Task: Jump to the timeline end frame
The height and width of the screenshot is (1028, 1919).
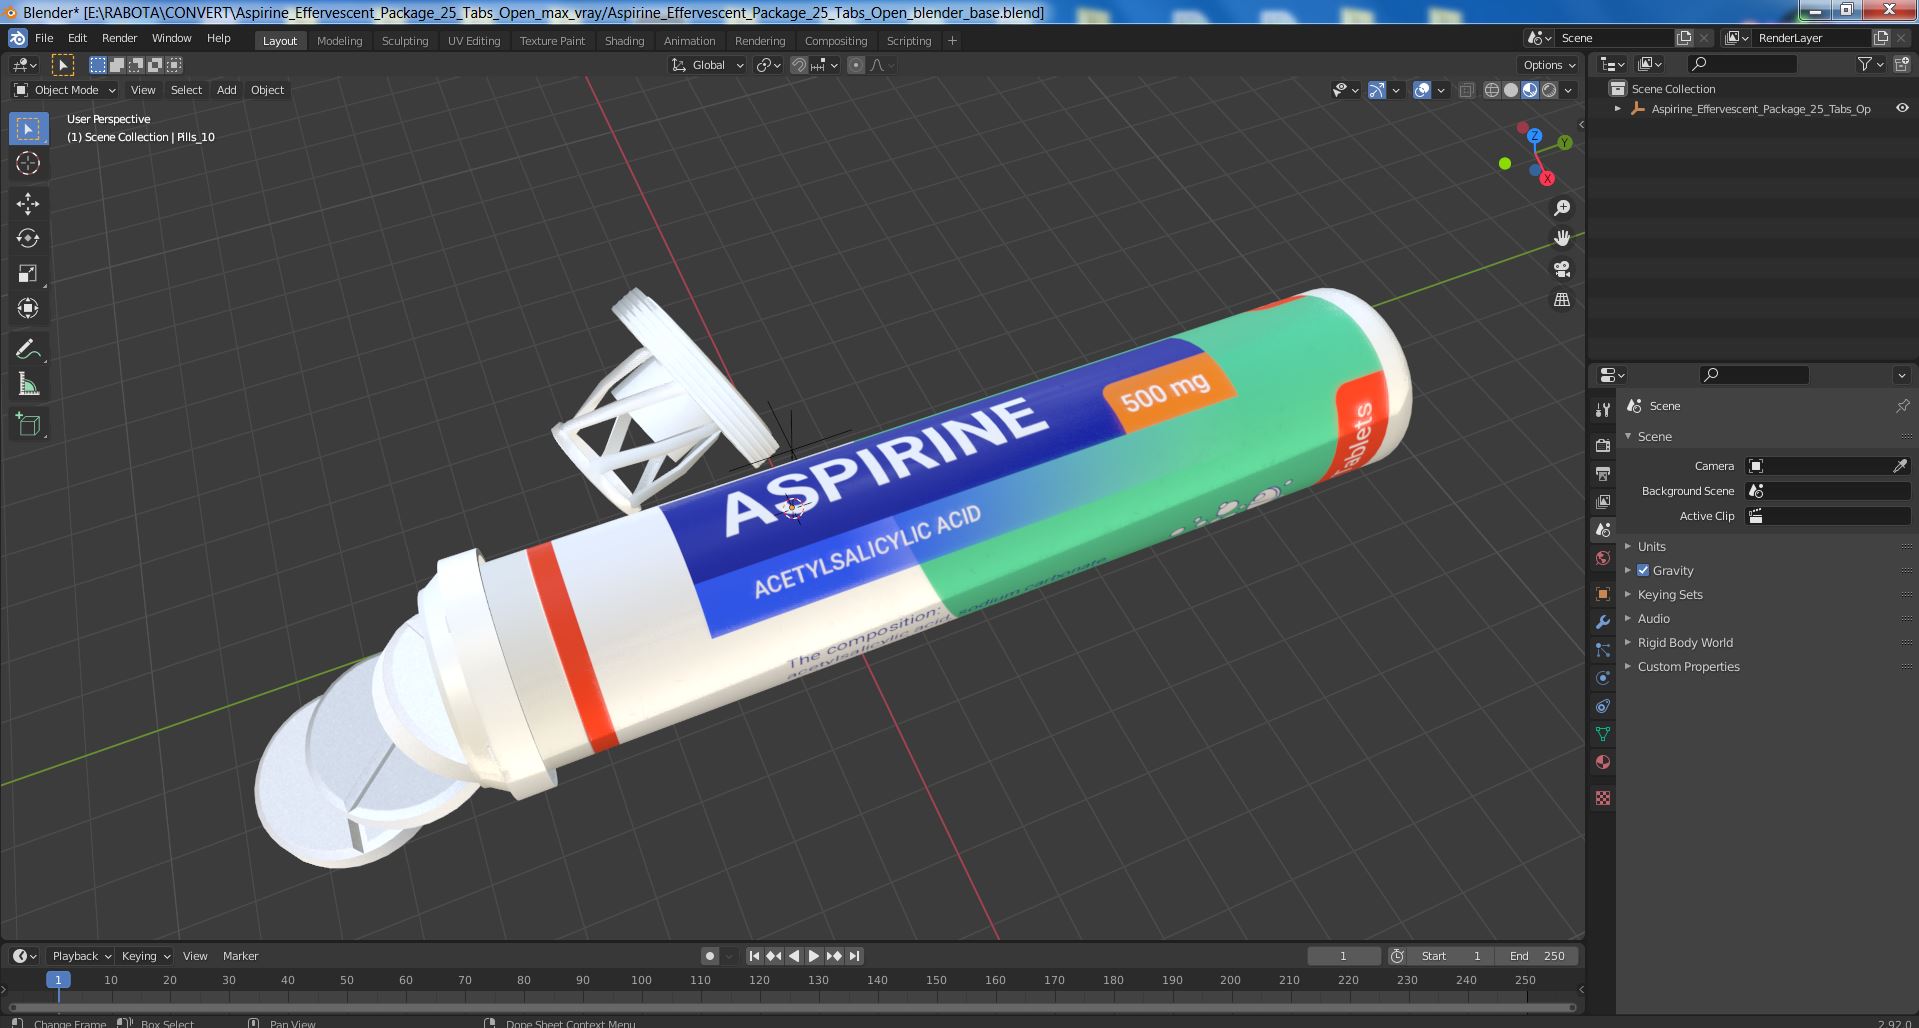Action: tap(854, 956)
